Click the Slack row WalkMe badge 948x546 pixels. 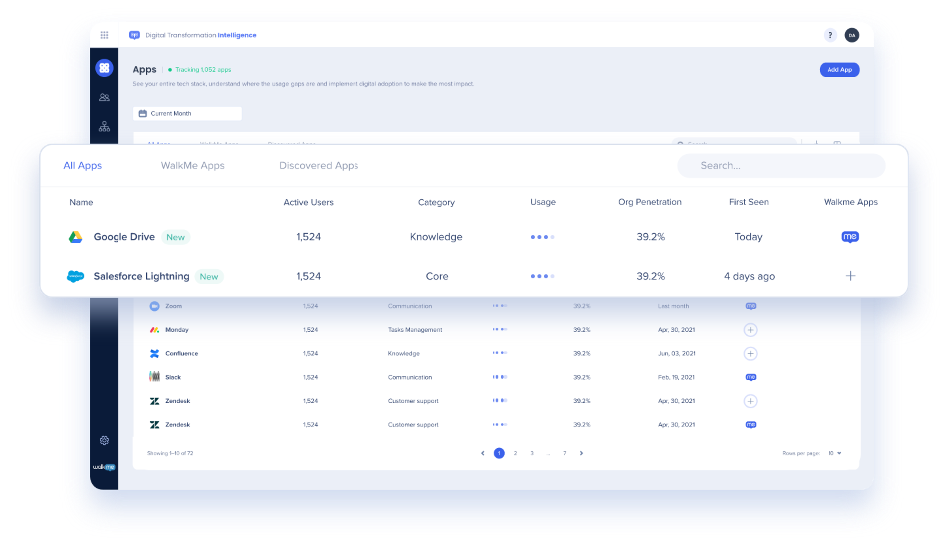750,377
